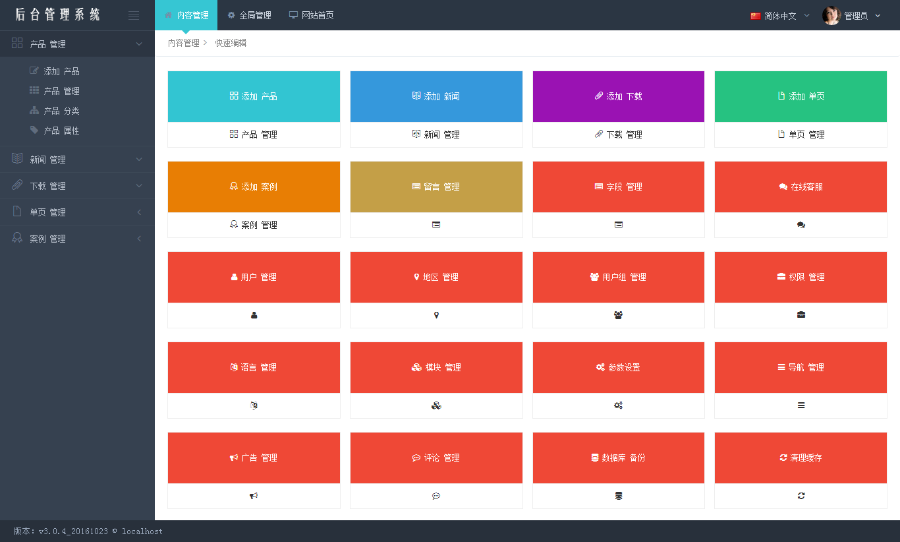Click the administrator avatar picture
Screen dimensions: 900x542
point(831,16)
